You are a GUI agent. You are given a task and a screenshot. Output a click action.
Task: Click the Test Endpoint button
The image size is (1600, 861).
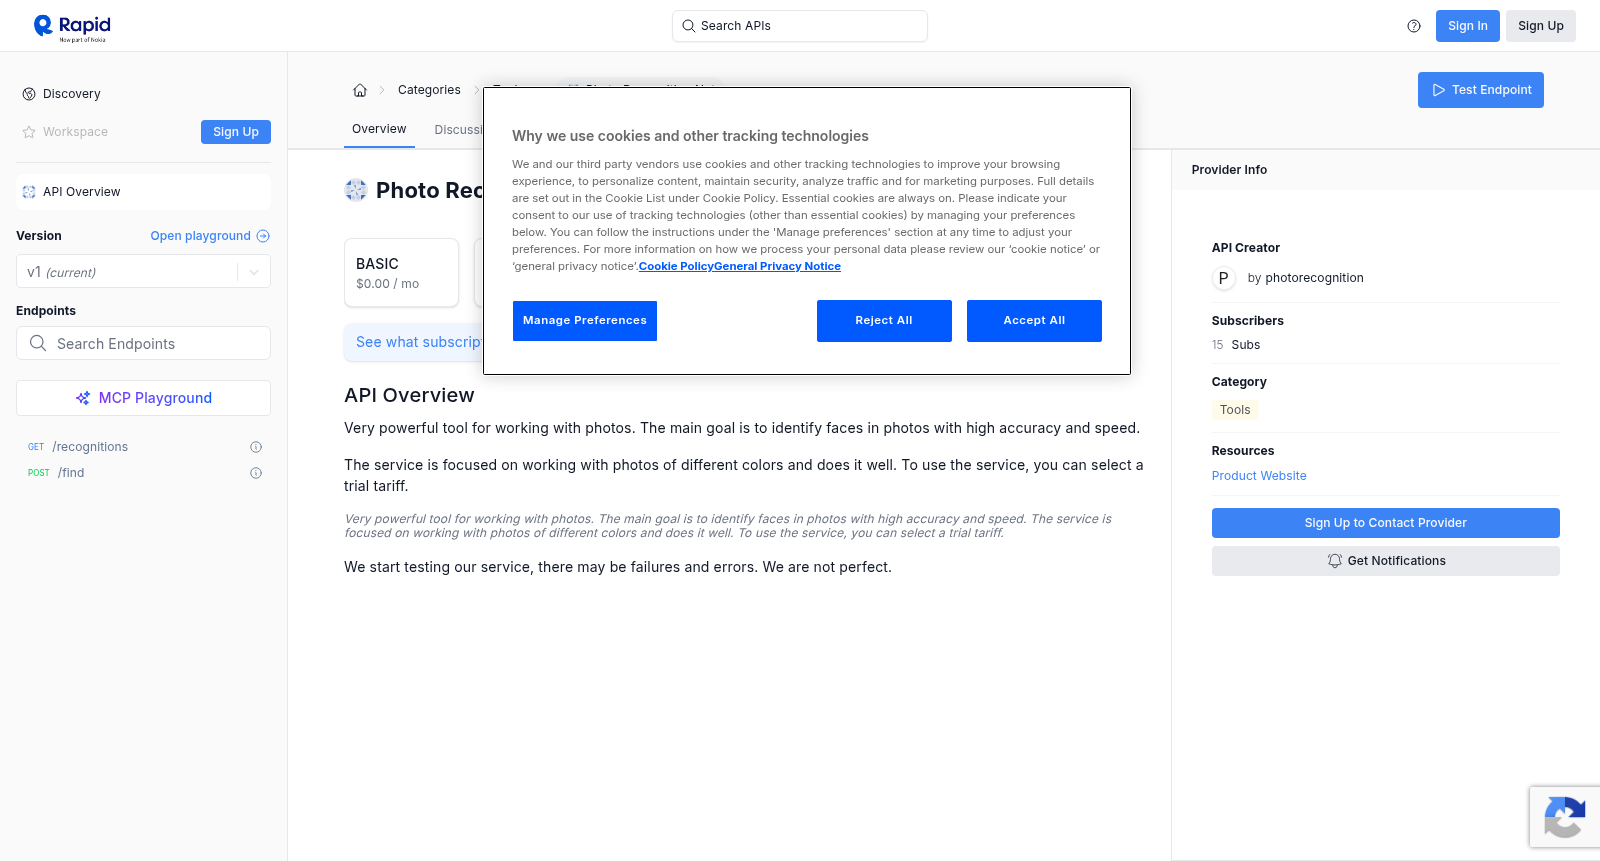(1480, 90)
